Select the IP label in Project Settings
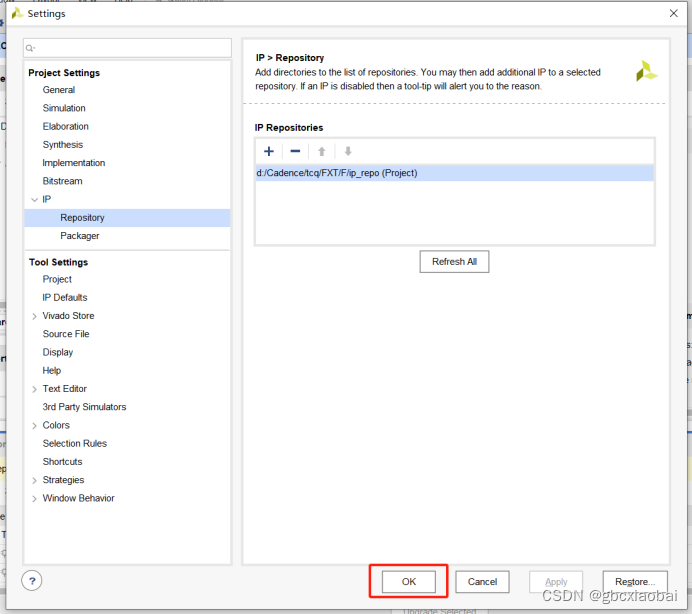 46,200
